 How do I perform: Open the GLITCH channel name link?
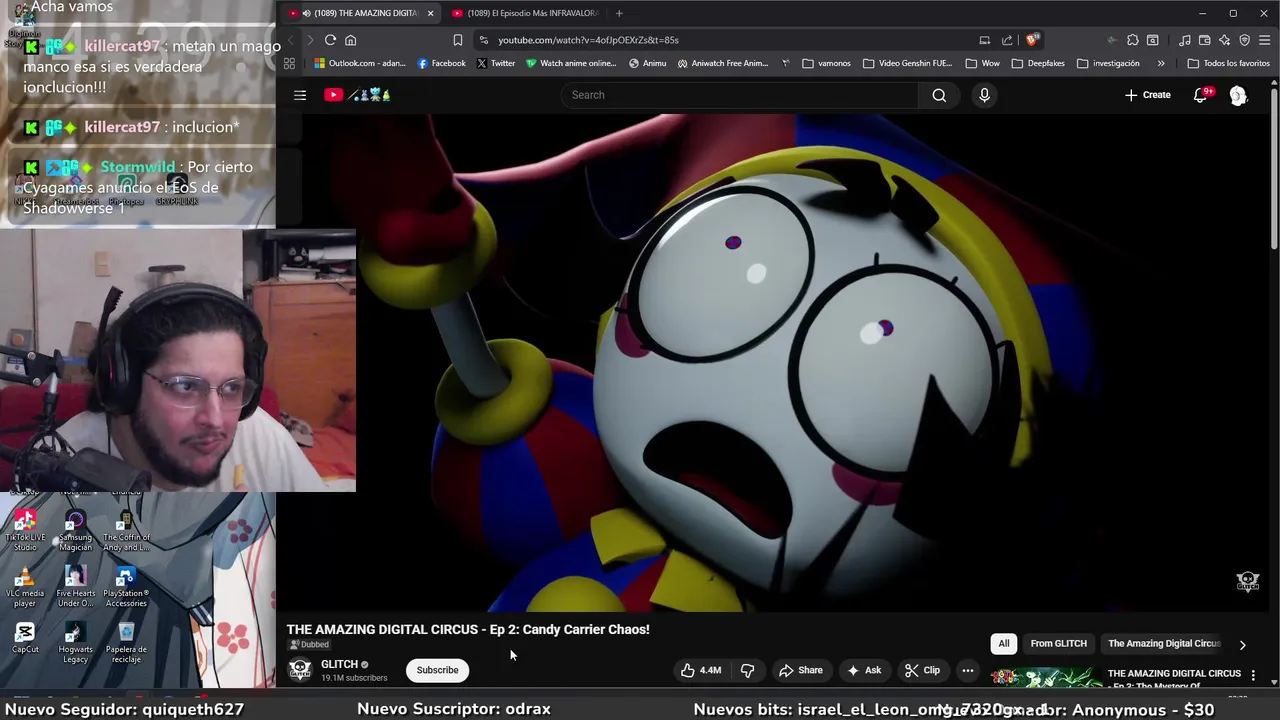tap(339, 664)
